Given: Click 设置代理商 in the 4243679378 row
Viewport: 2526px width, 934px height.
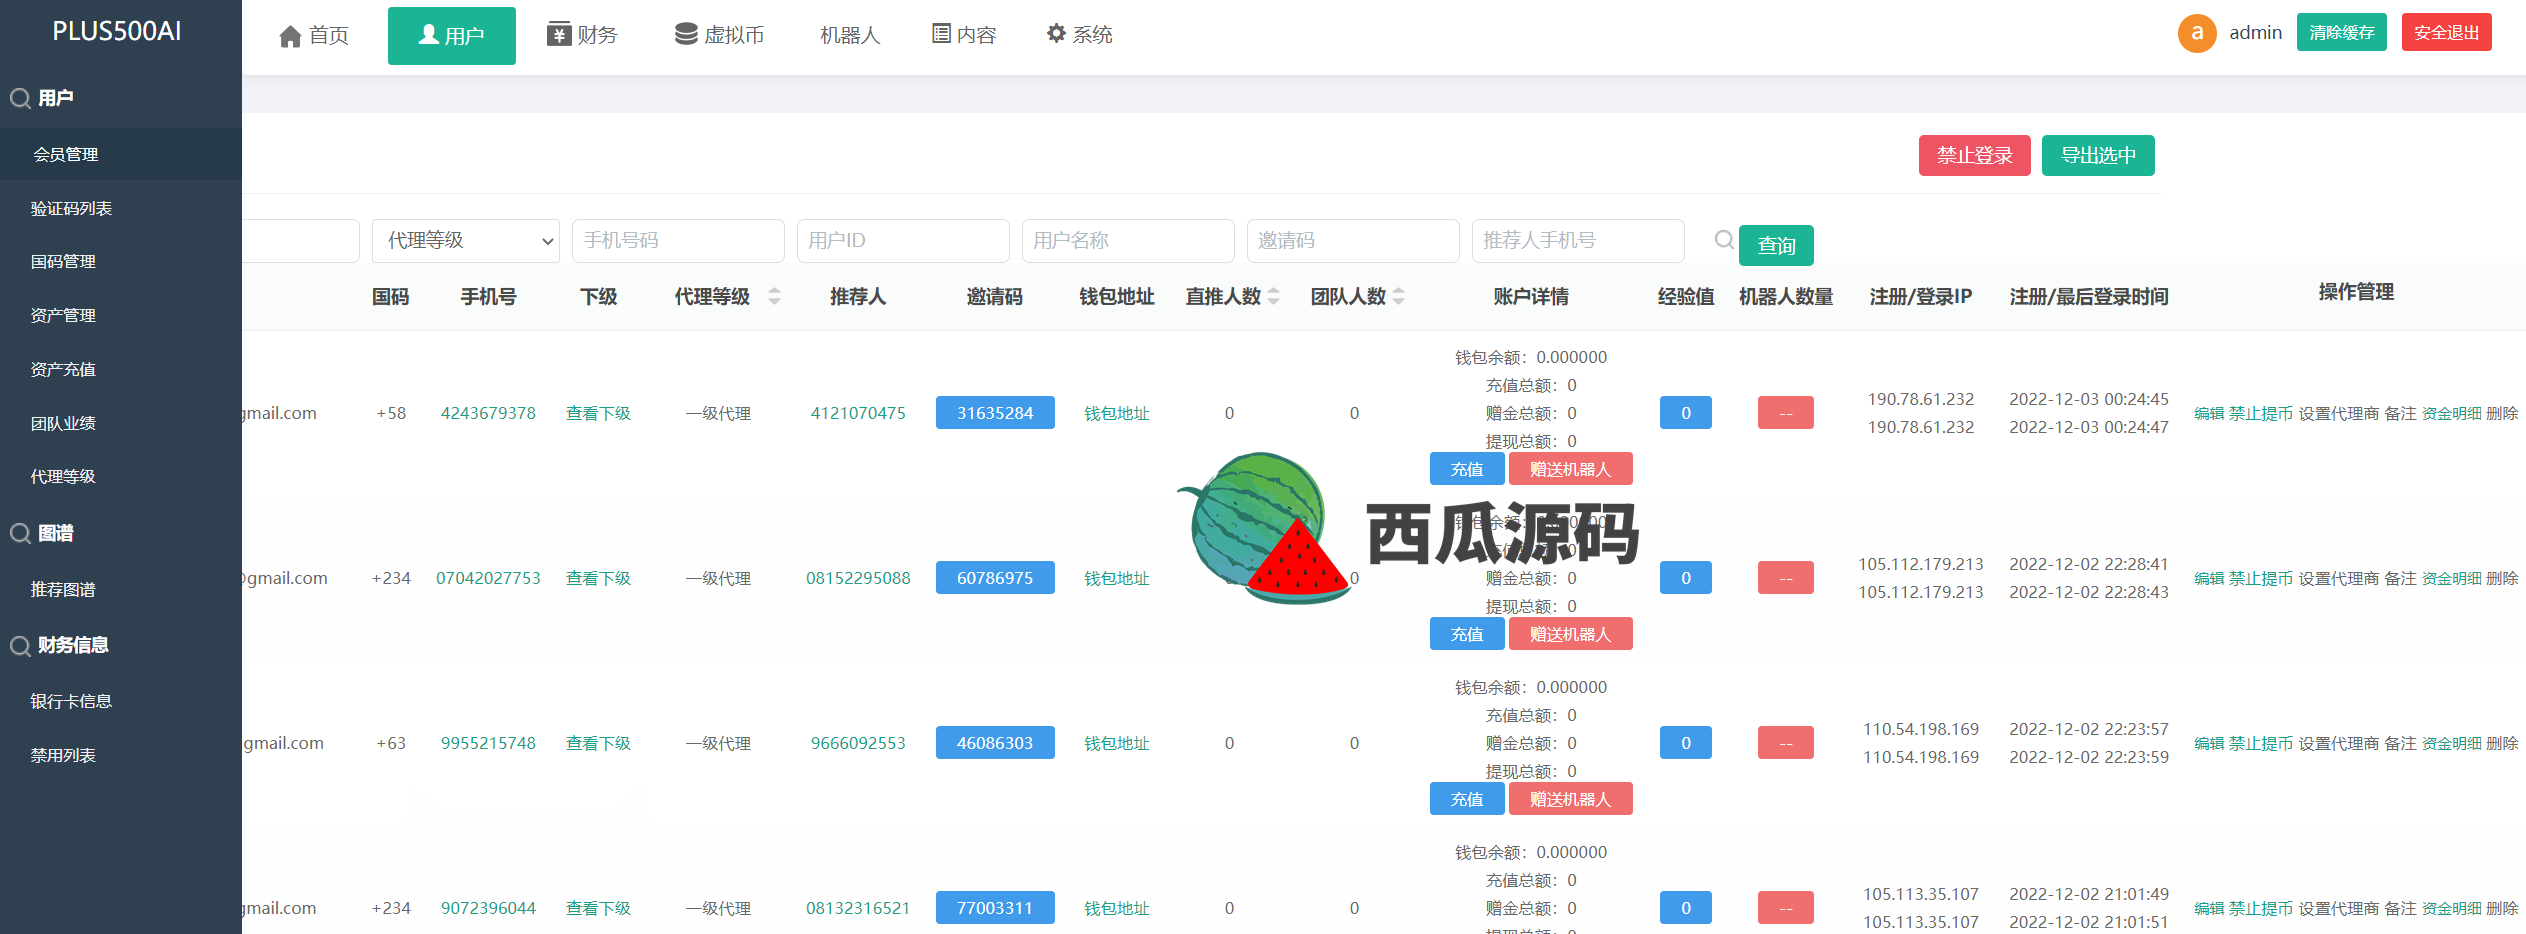Looking at the screenshot, I should [2339, 413].
